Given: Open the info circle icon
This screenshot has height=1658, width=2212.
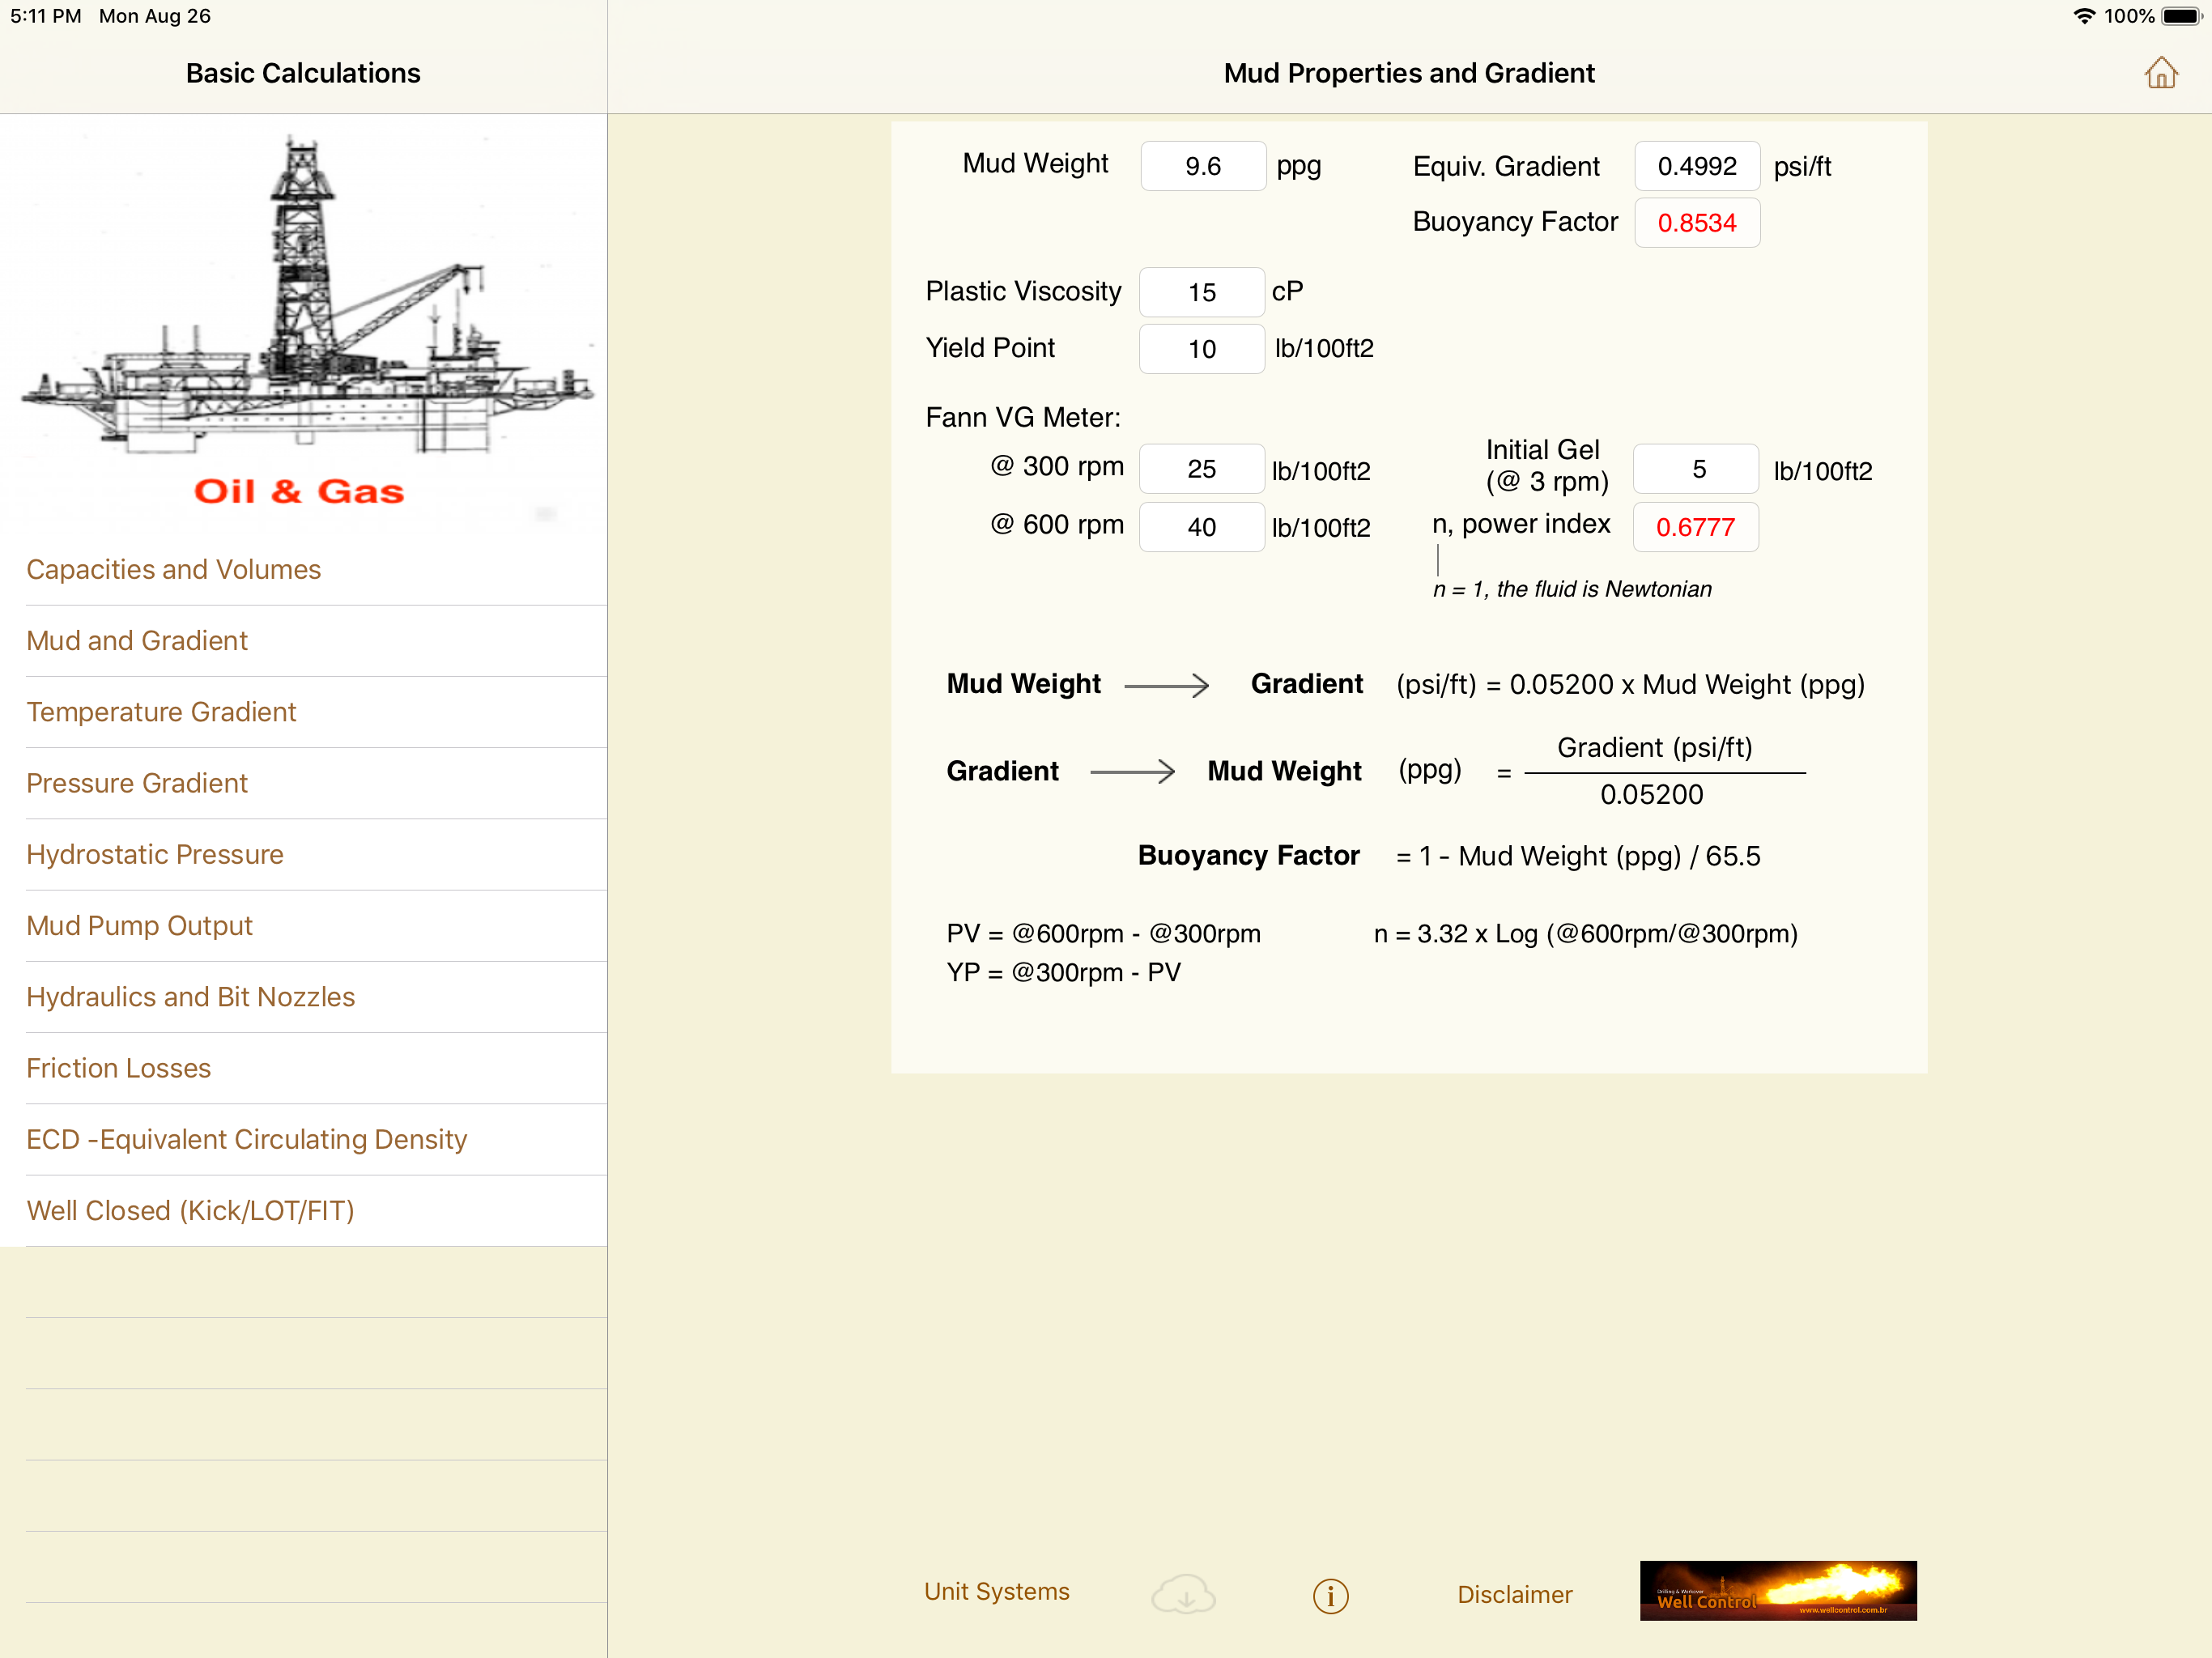Looking at the screenshot, I should (x=1330, y=1595).
